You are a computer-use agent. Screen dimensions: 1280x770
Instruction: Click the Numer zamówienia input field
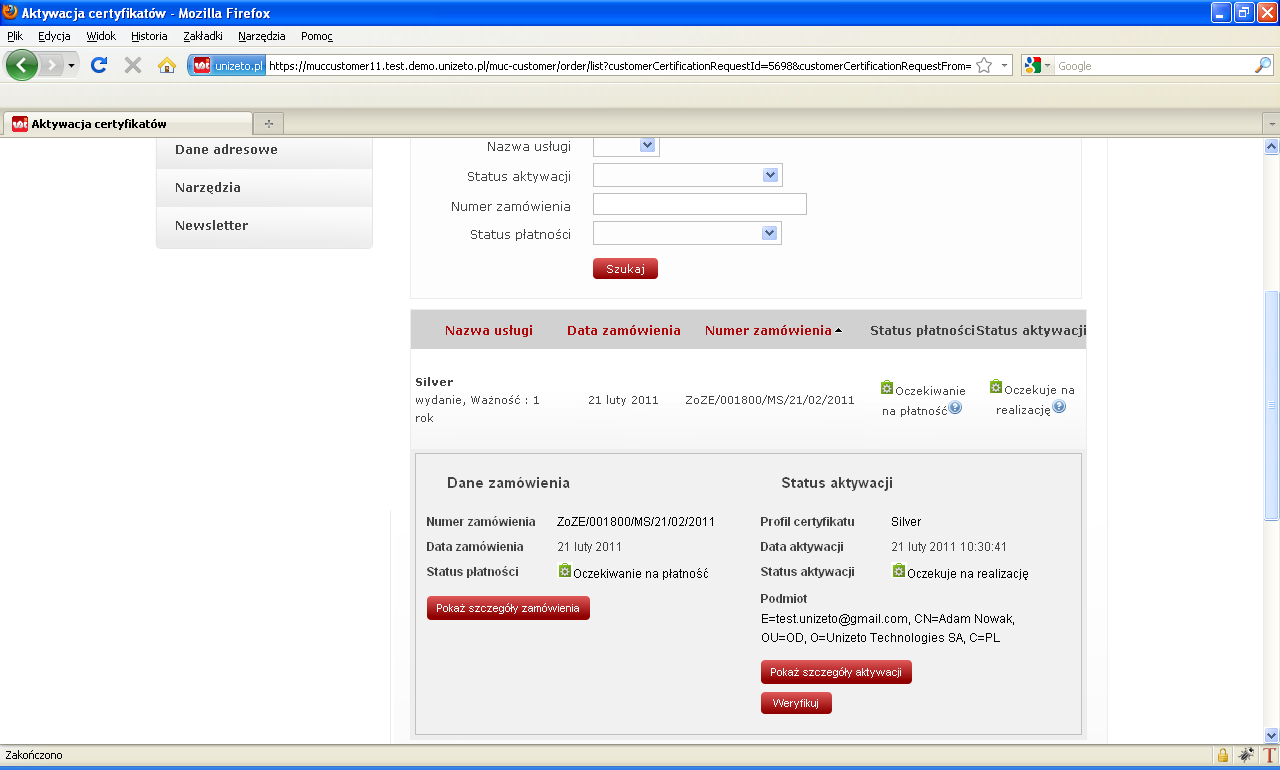700,204
